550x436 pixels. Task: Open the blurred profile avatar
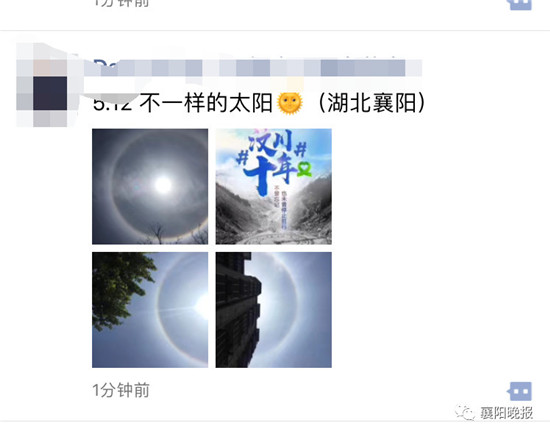42,85
